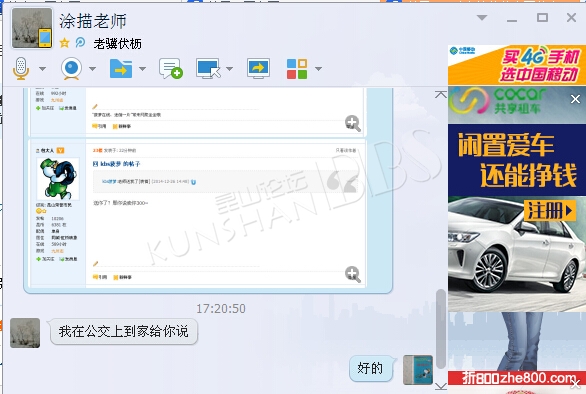The image size is (586, 394).
Task: Expand the voice call options arrow
Action: coord(43,69)
